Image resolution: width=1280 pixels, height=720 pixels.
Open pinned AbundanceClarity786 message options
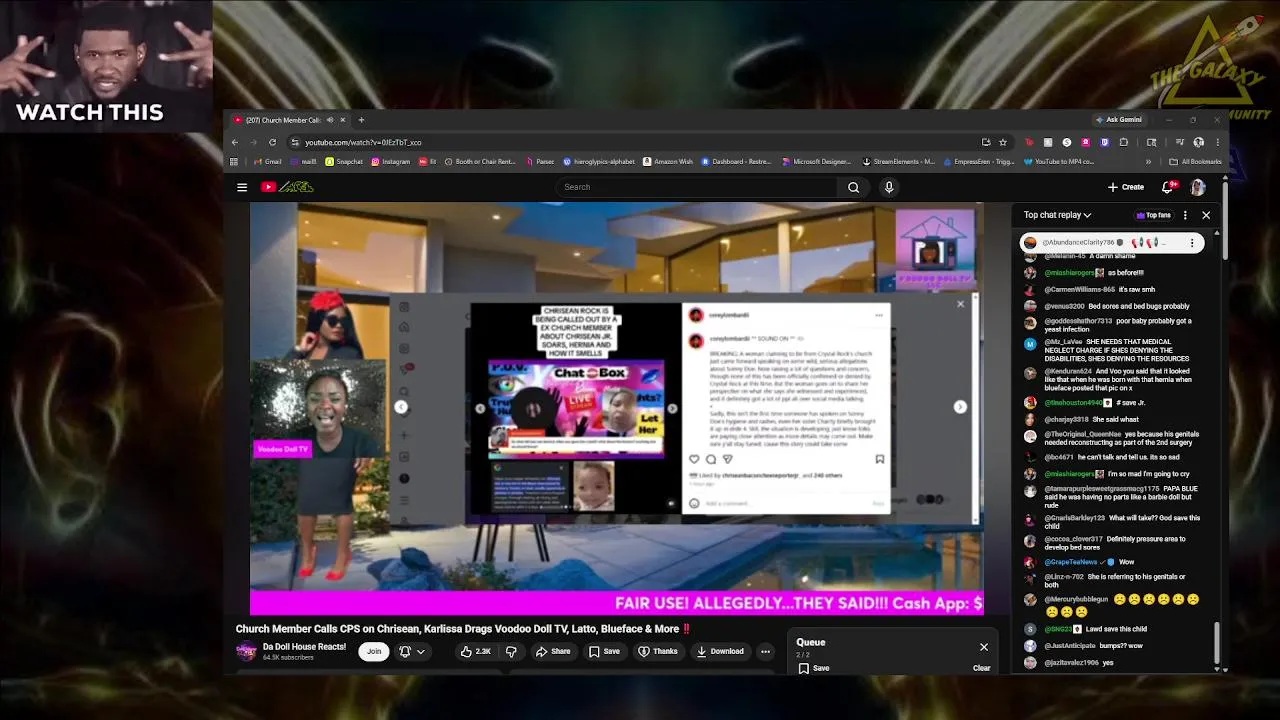click(x=1191, y=243)
